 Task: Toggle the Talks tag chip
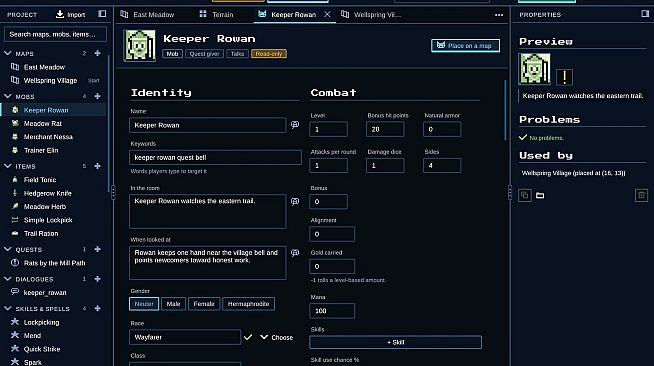237,54
